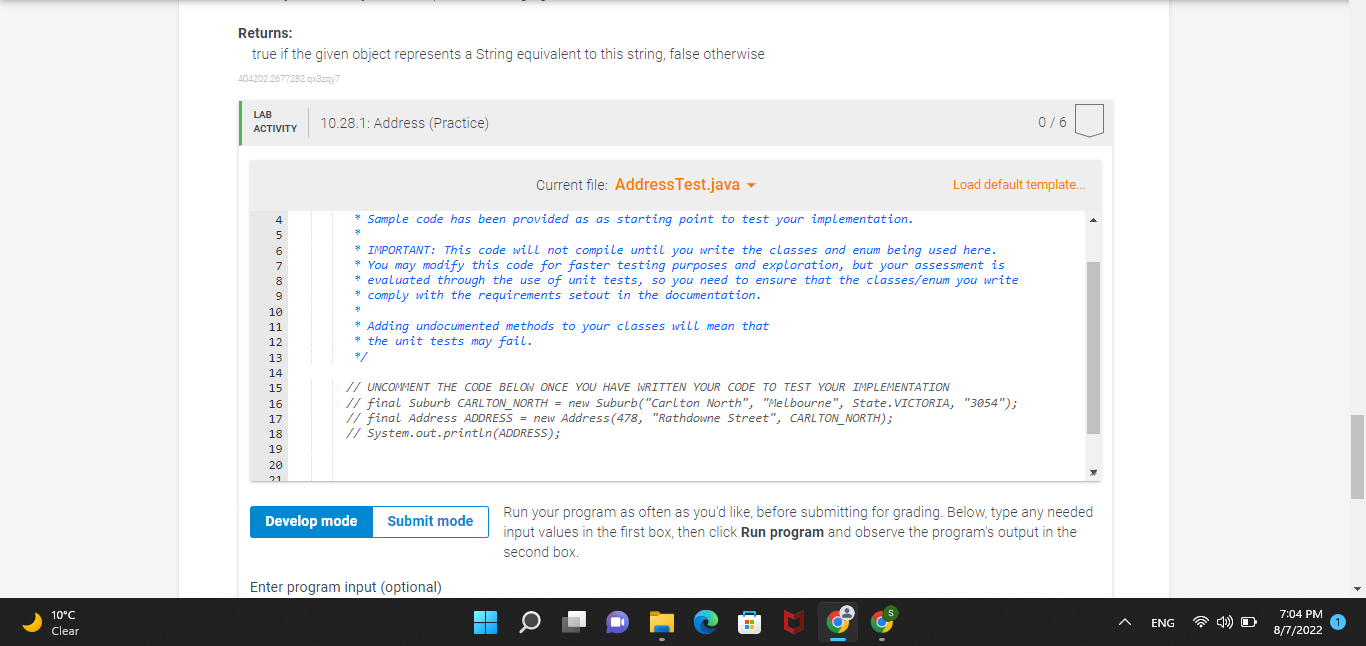Open the Windows Start menu
Viewport: 1366px width, 646px height.
(484, 622)
